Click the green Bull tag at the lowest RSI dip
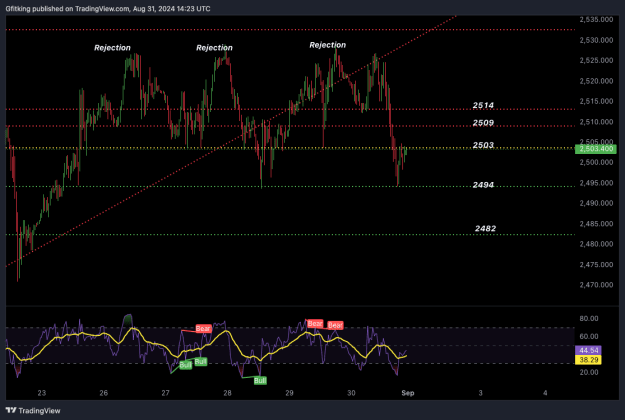 (260, 381)
